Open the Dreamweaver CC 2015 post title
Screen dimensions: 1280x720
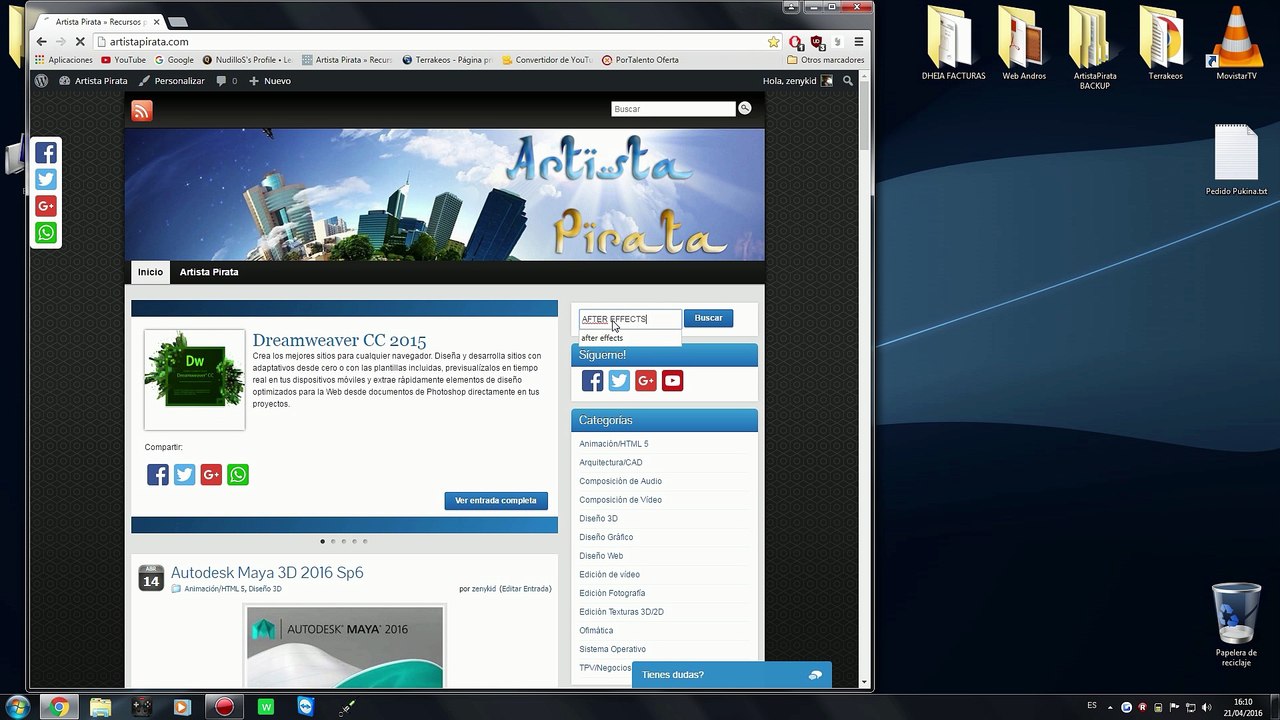339,341
